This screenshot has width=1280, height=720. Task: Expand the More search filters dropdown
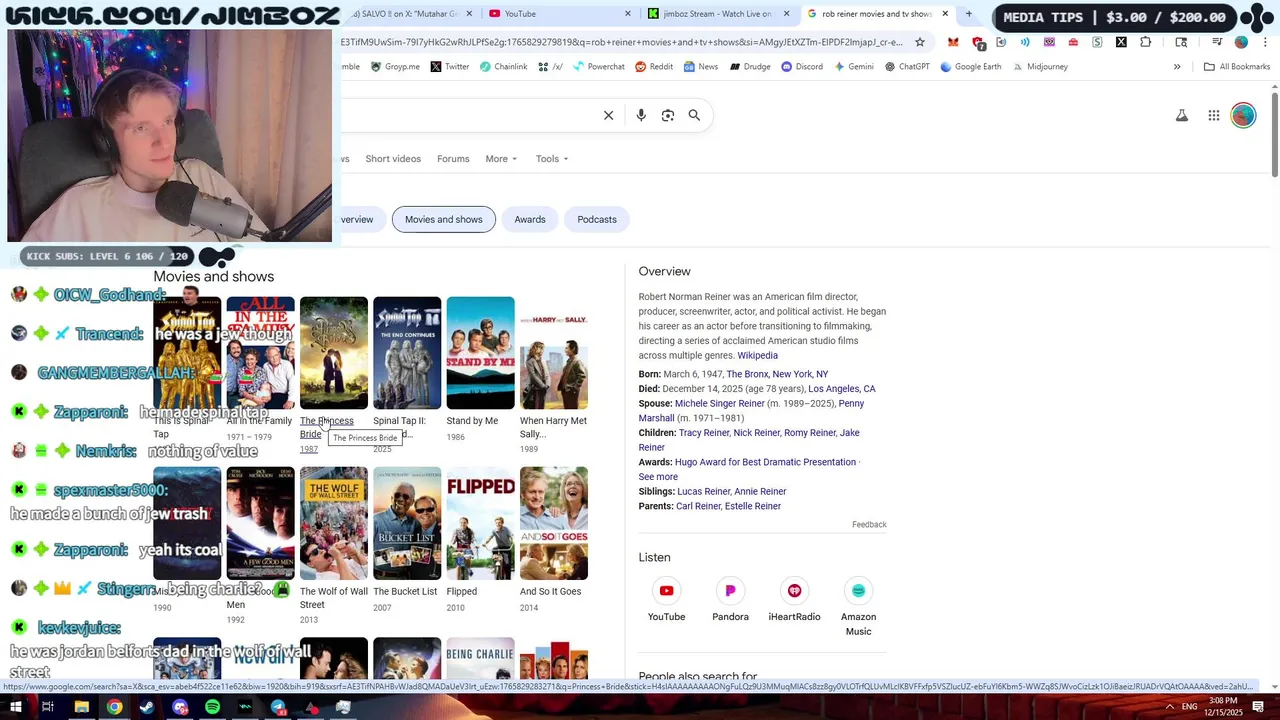pyautogui.click(x=501, y=159)
